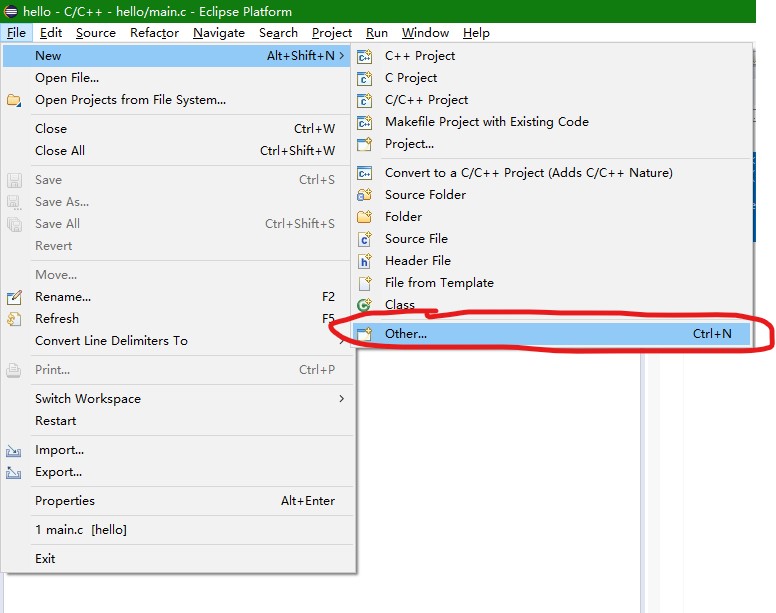Image resolution: width=776 pixels, height=613 pixels.
Task: Click the Open Projects from File System icon
Action: (x=14, y=100)
